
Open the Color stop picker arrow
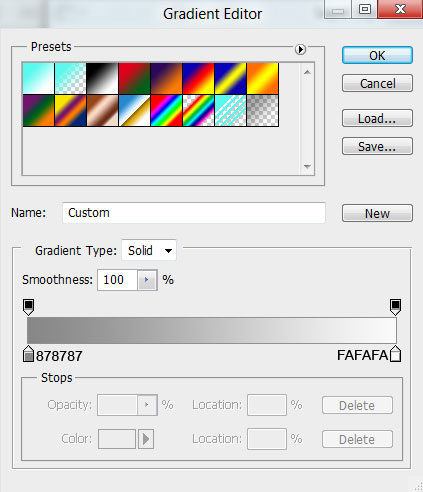(146, 439)
